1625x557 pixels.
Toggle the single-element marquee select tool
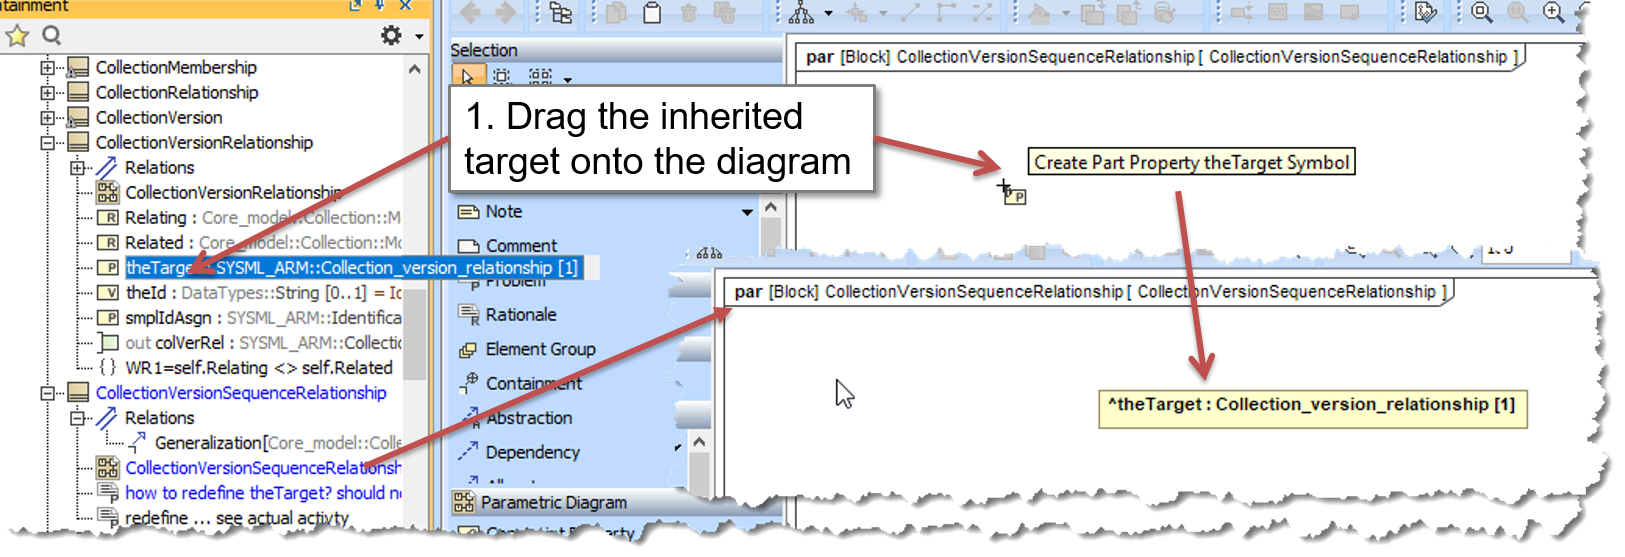(x=502, y=77)
